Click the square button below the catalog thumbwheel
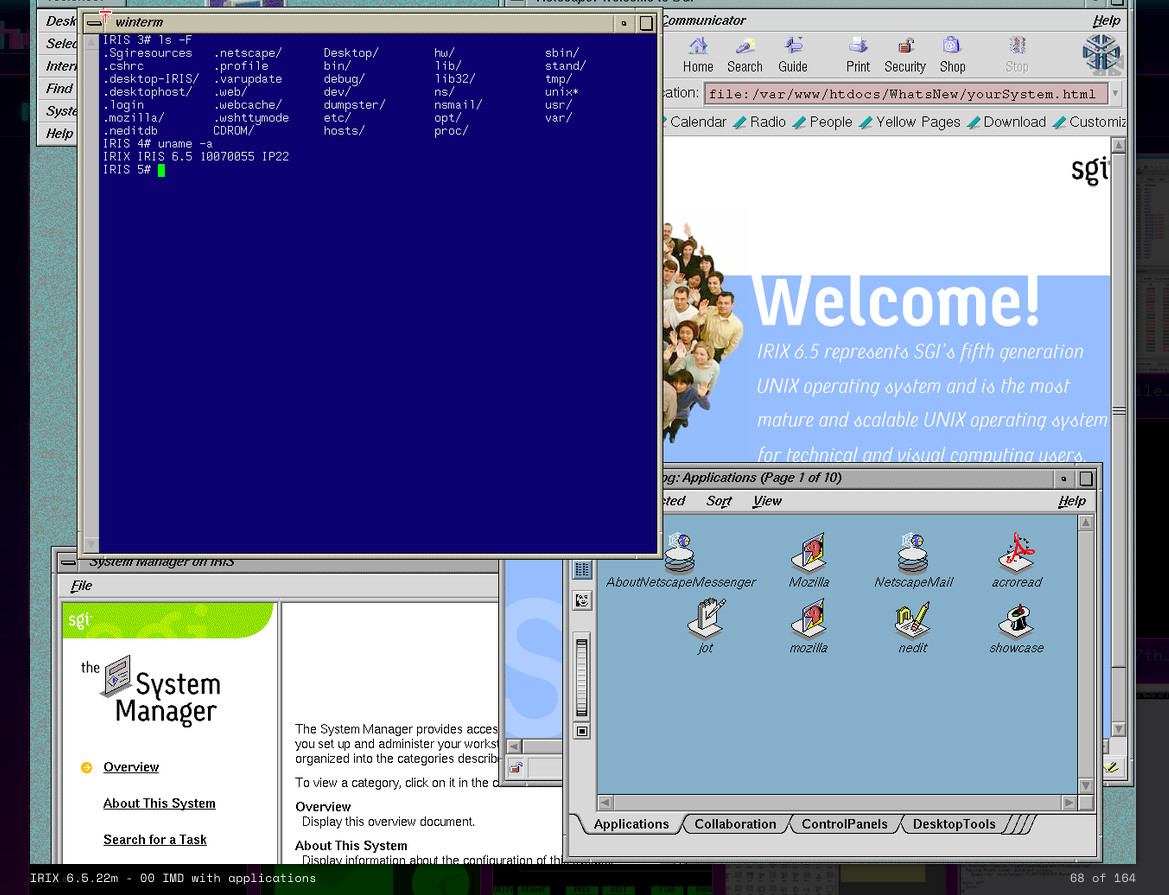 click(x=582, y=732)
